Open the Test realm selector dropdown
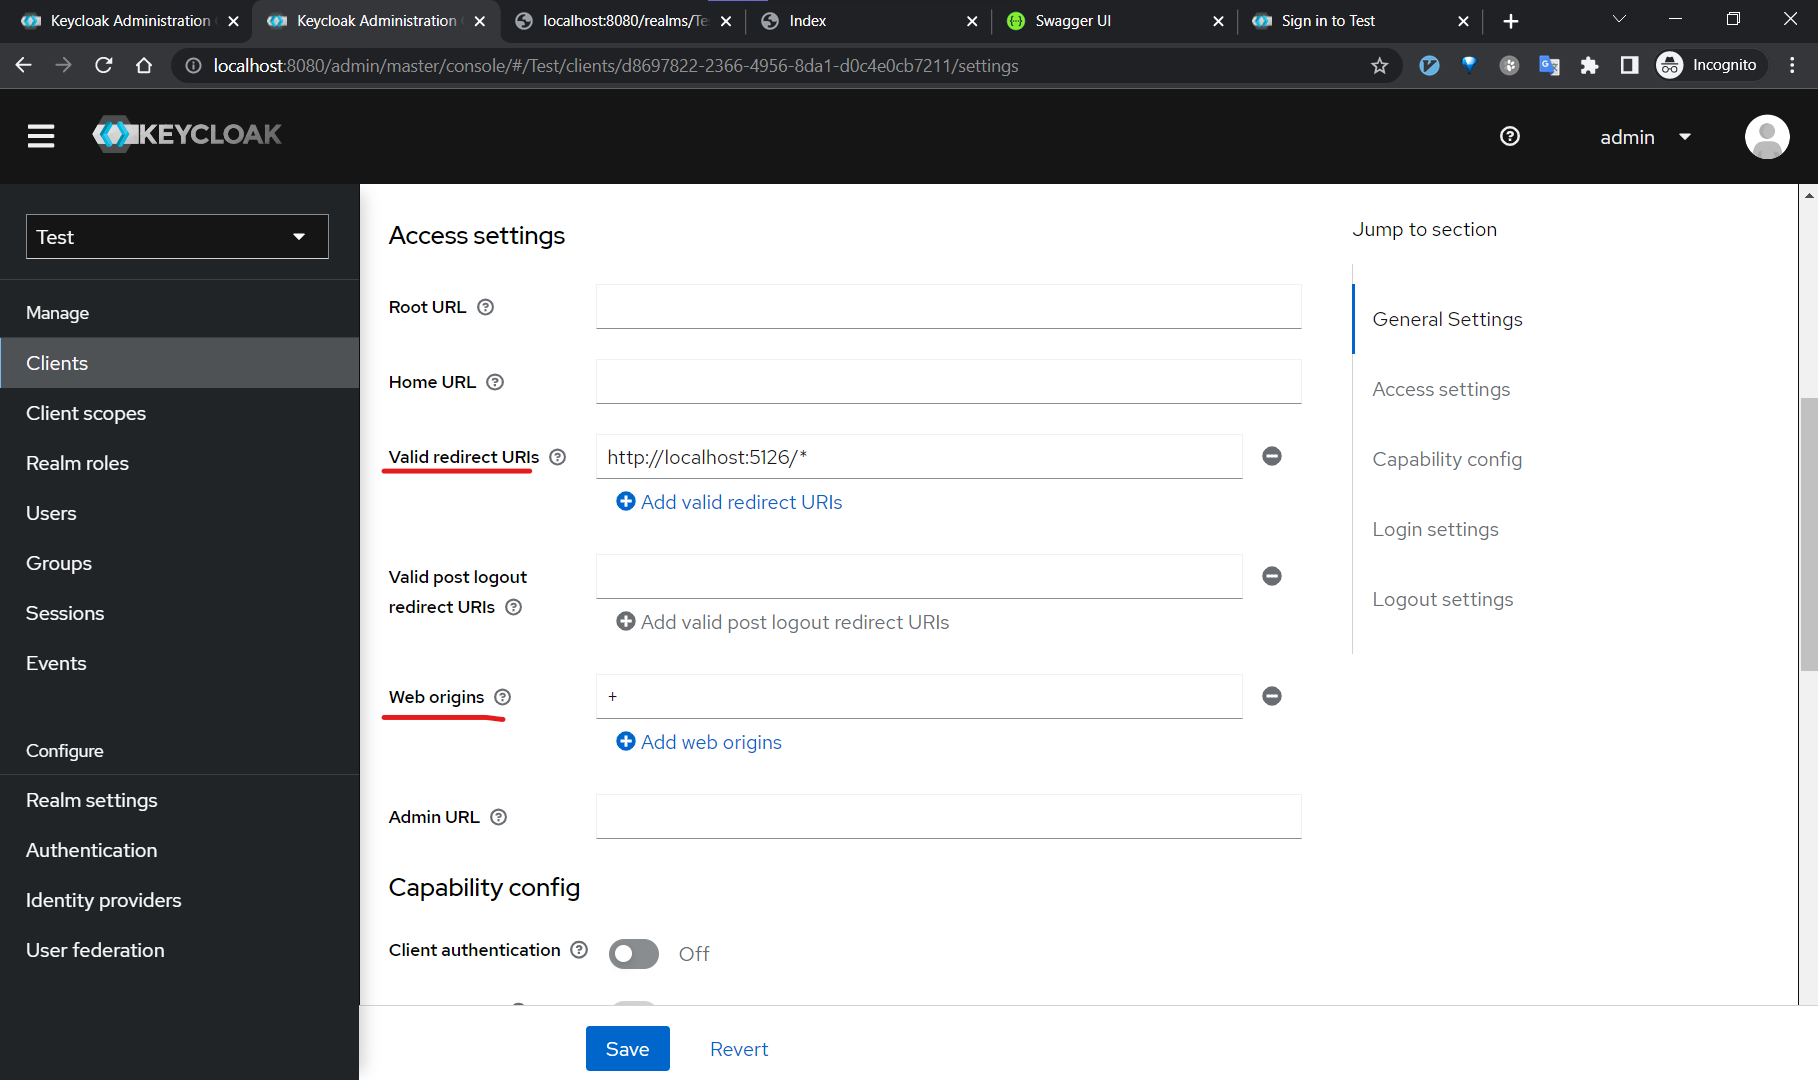The height and width of the screenshot is (1080, 1818). click(177, 237)
